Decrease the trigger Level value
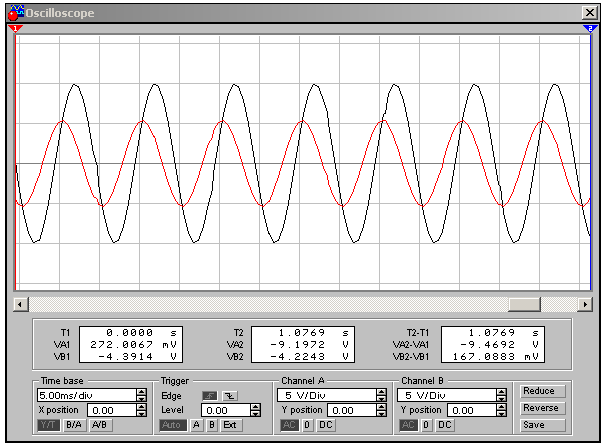This screenshot has height=447, width=605. (x=255, y=413)
